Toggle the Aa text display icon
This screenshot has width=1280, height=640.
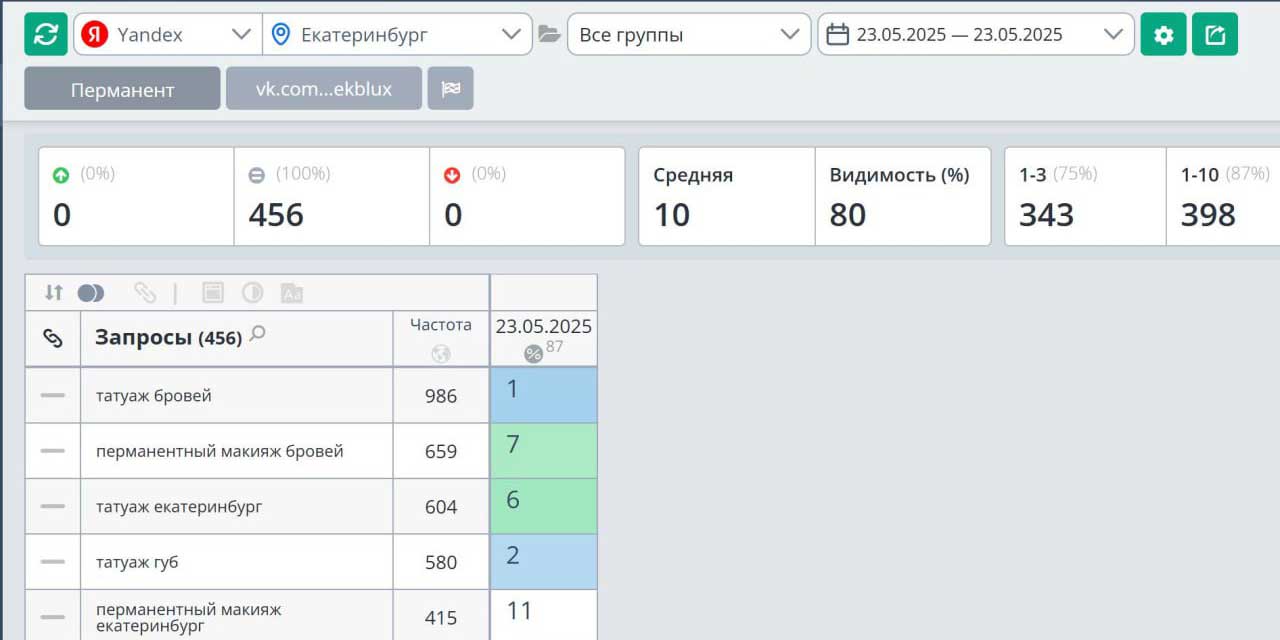pyautogui.click(x=291, y=293)
